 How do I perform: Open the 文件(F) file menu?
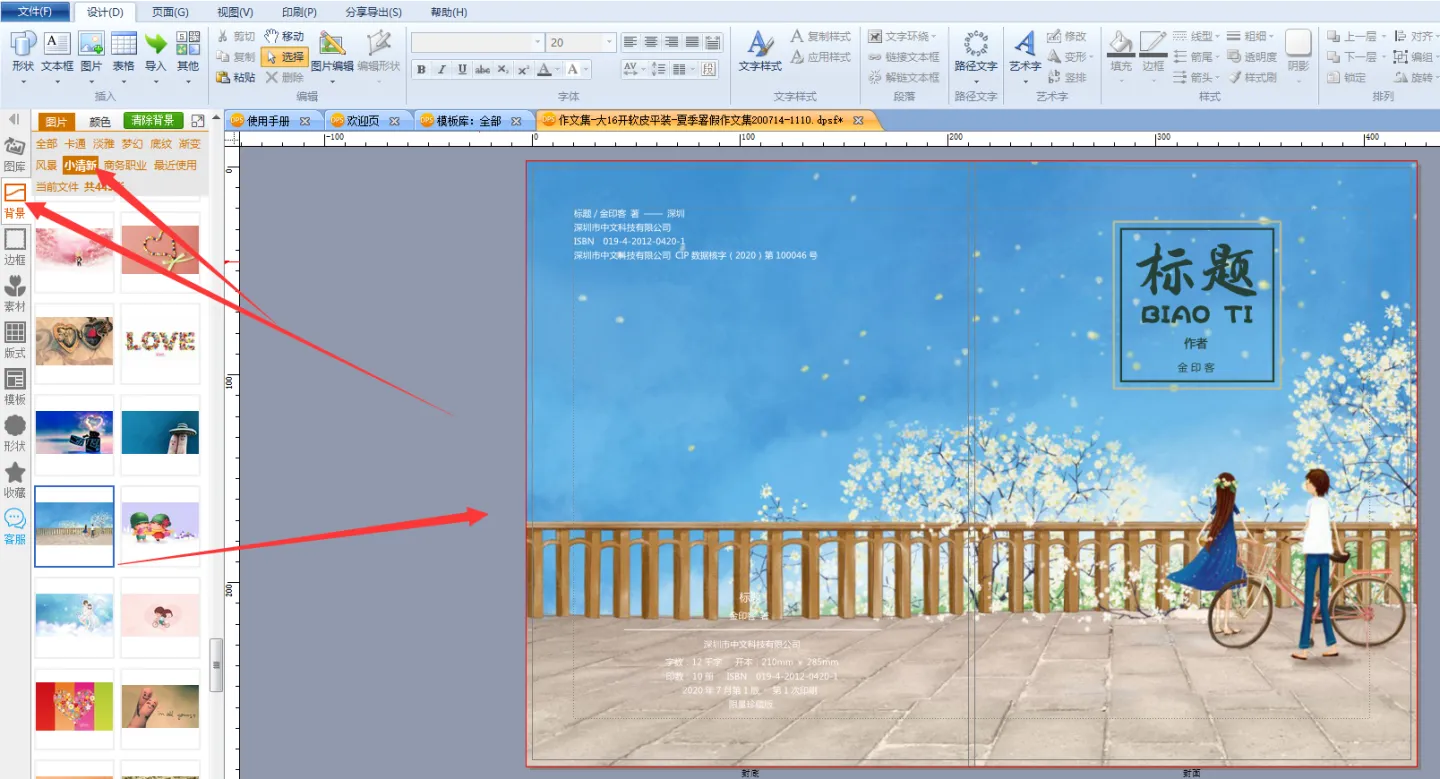[x=35, y=12]
